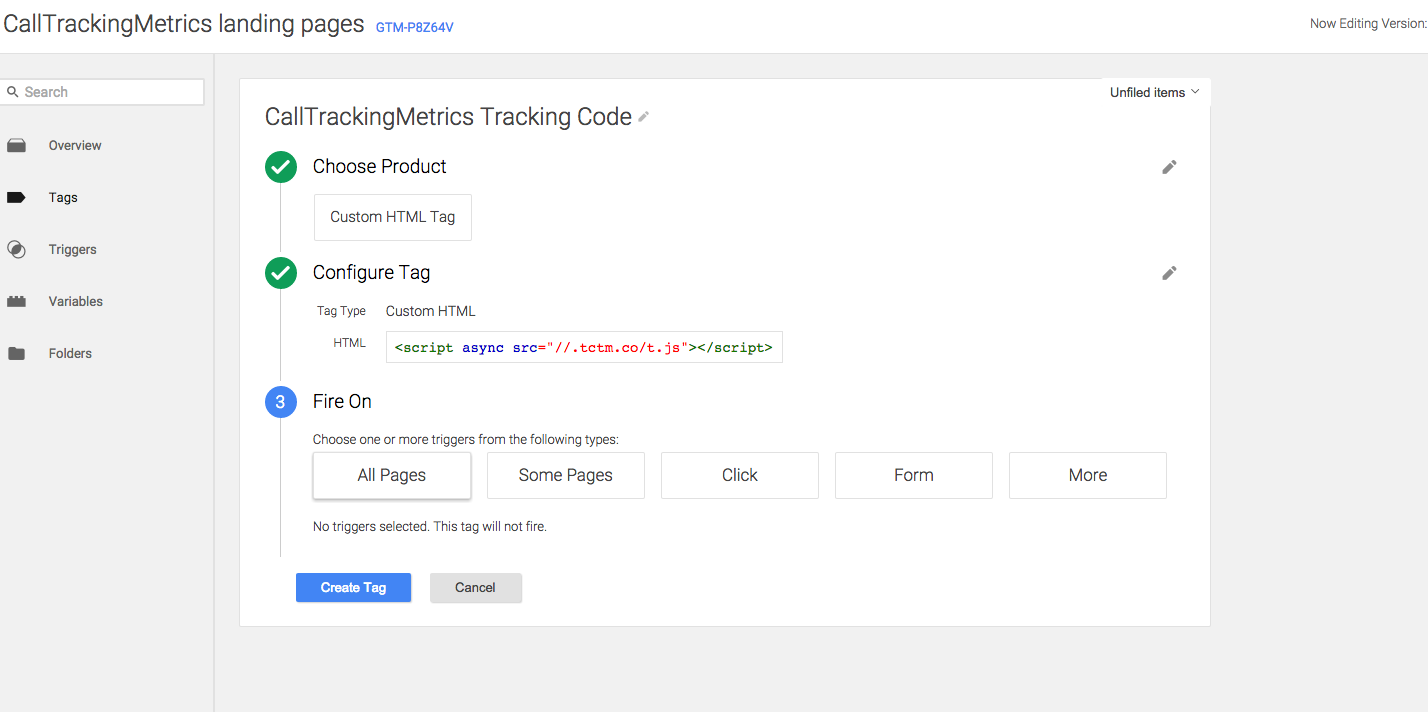This screenshot has height=712, width=1428.
Task: Open the Overview panel in the sidebar
Action: click(75, 145)
